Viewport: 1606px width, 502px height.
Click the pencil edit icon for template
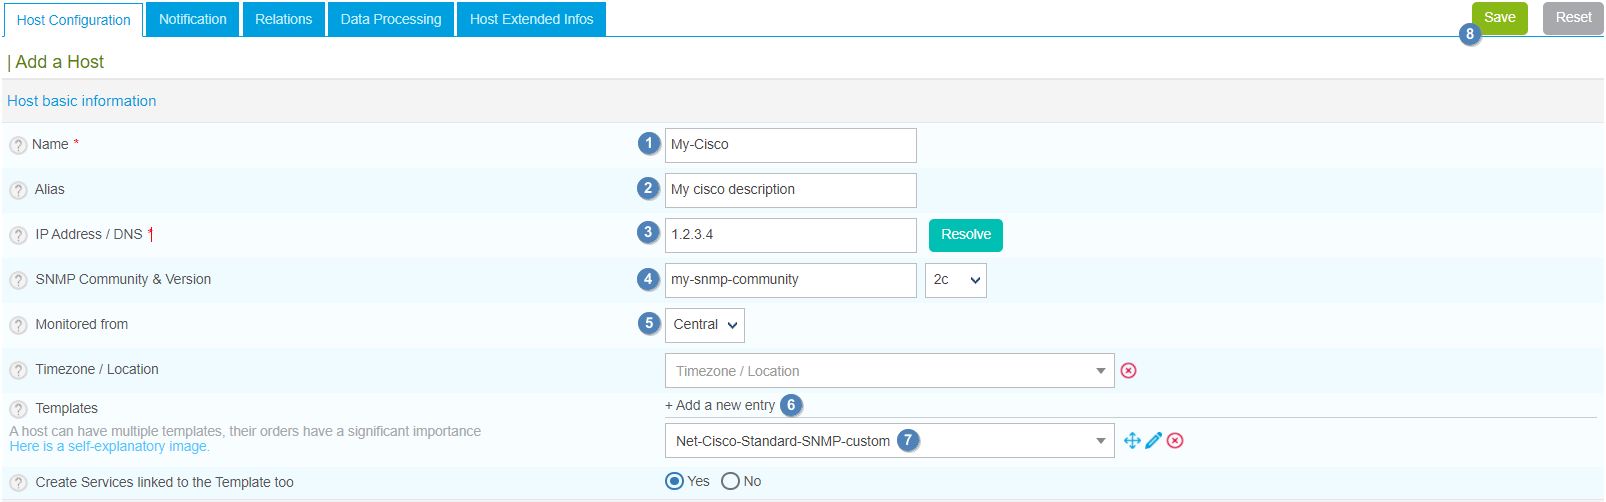click(1154, 441)
